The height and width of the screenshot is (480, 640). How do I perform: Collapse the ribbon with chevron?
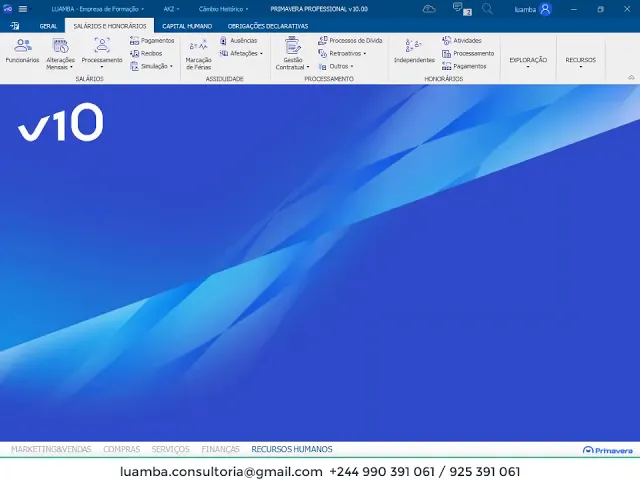pos(631,77)
